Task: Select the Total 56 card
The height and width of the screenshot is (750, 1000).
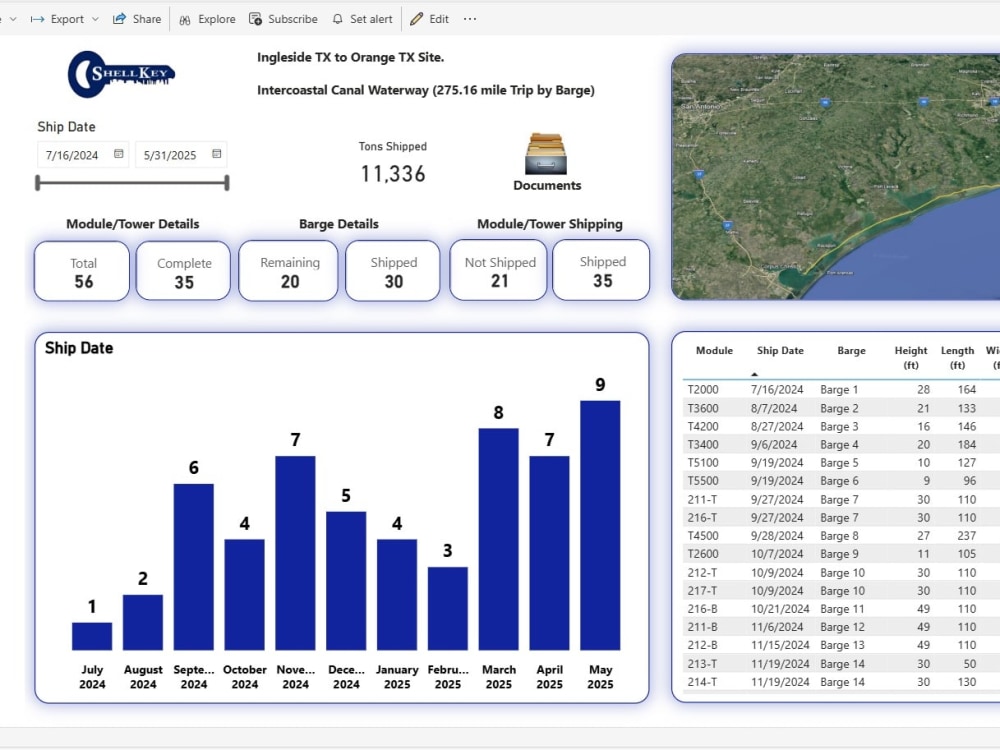Action: (82, 271)
